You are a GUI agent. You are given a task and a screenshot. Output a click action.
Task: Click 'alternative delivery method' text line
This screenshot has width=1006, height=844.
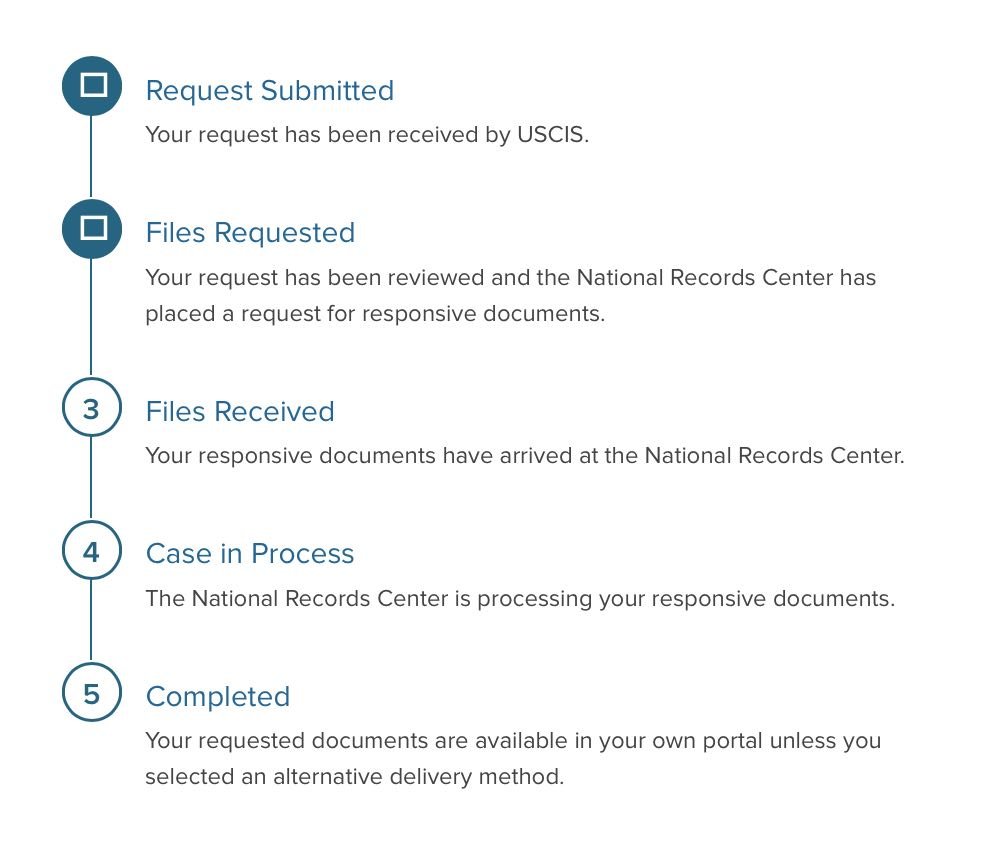tap(354, 777)
